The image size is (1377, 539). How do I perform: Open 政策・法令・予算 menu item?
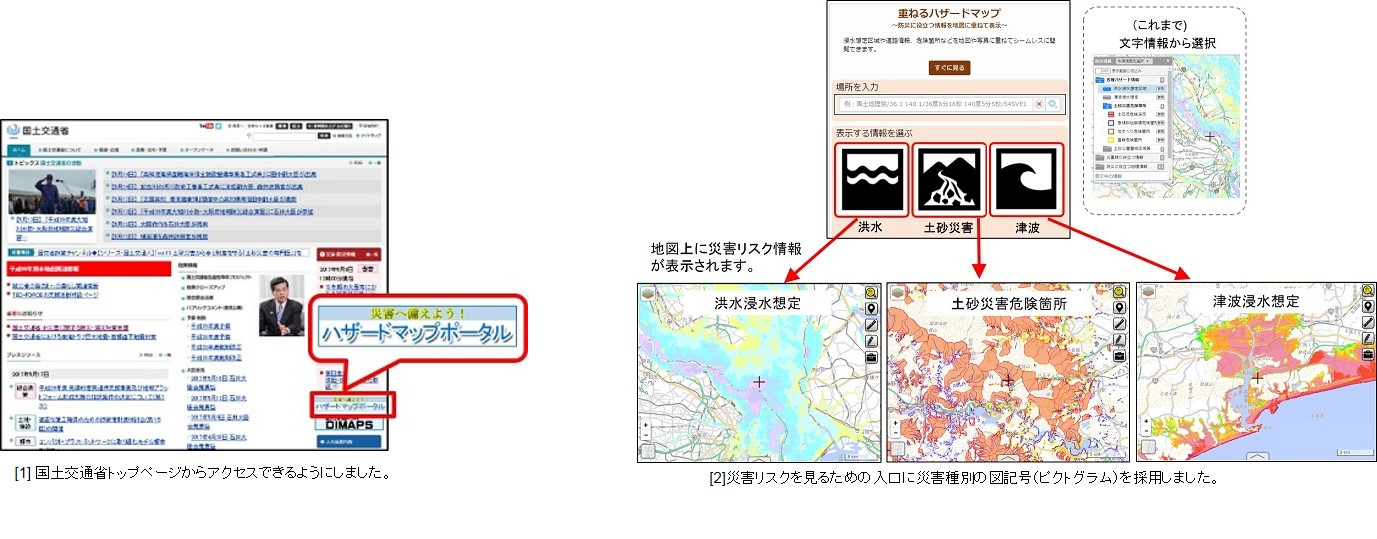click(149, 150)
